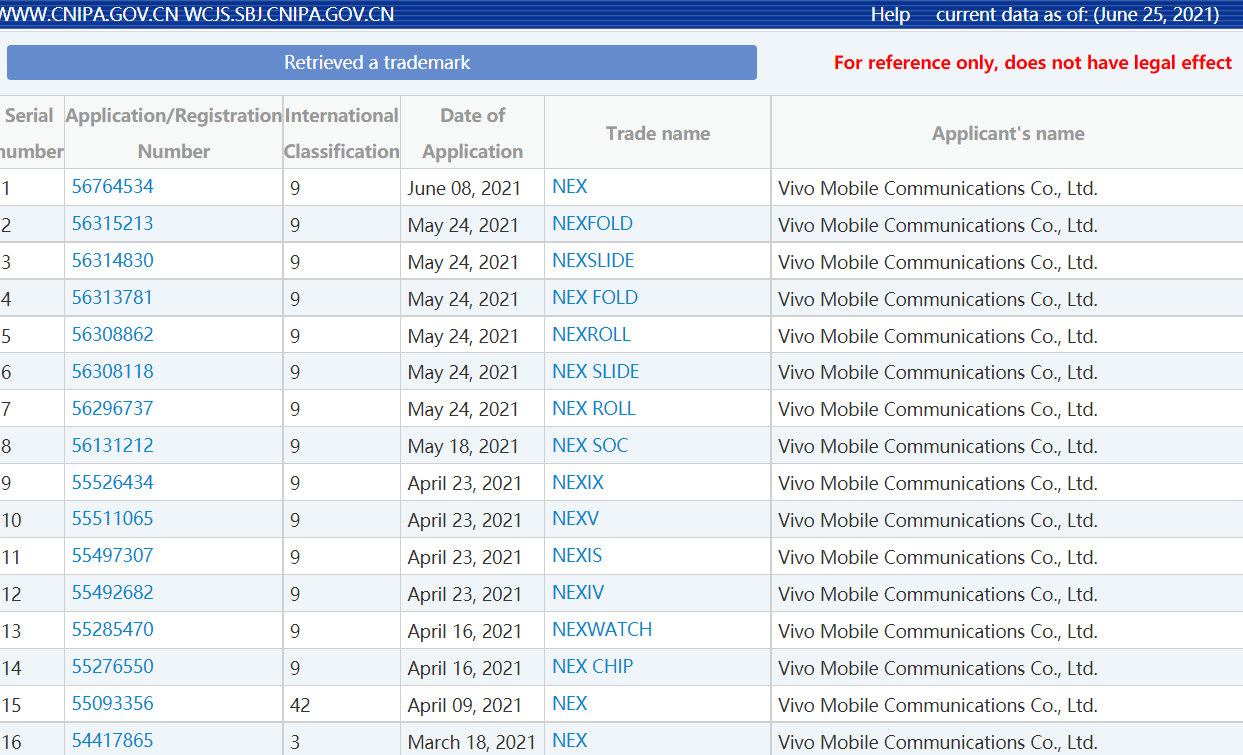Open application number 56308862
This screenshot has height=755, width=1243.
(x=113, y=335)
